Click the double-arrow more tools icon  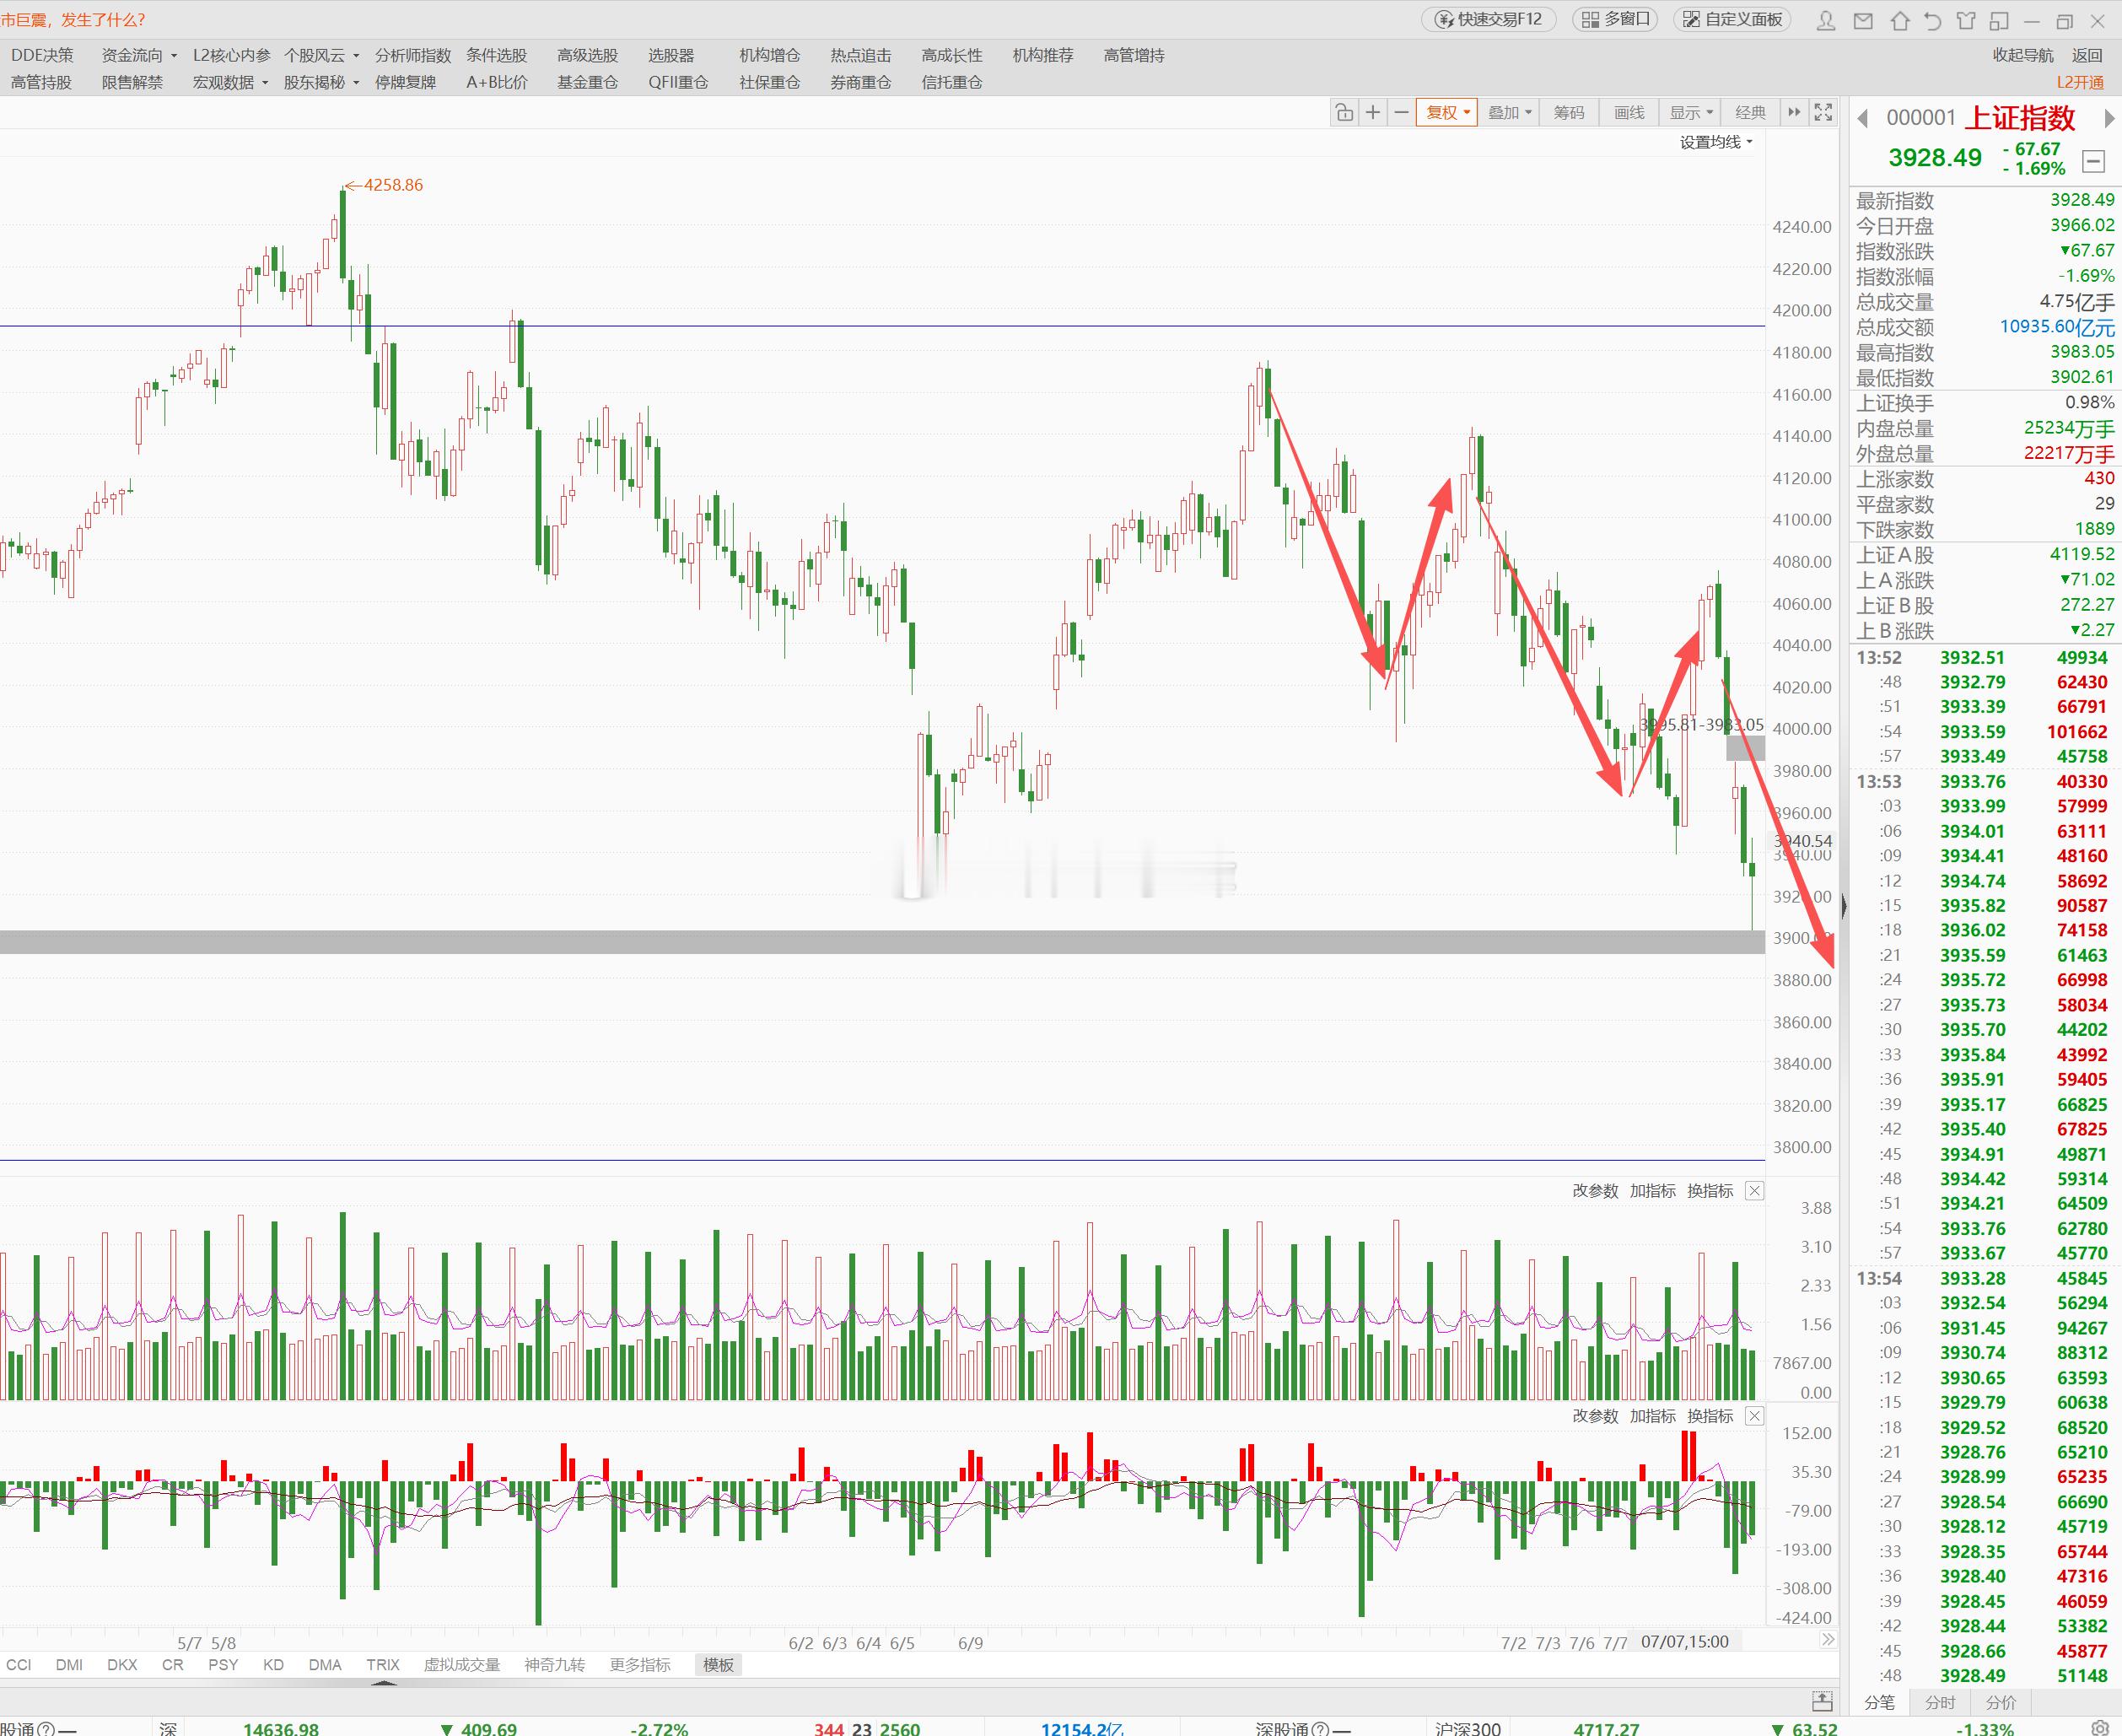point(1794,112)
